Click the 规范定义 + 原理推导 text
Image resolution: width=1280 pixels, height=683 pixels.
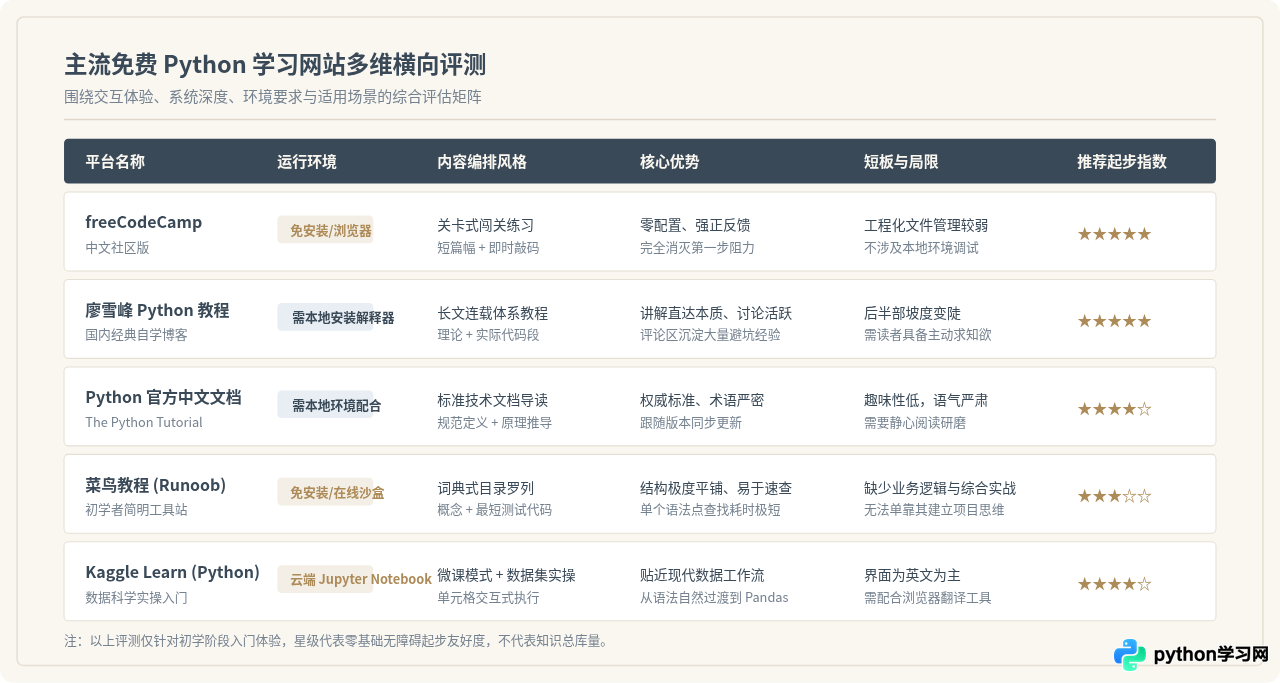[x=494, y=422]
